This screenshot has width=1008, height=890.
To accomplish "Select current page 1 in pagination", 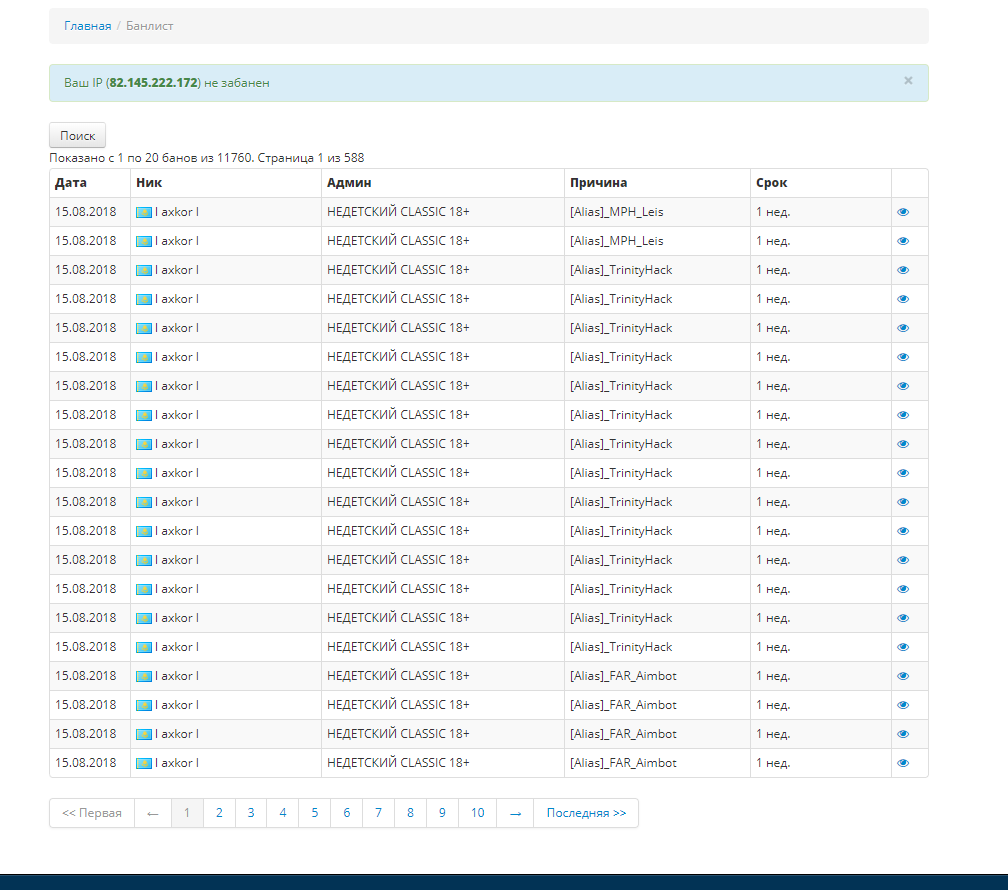I will [187, 813].
